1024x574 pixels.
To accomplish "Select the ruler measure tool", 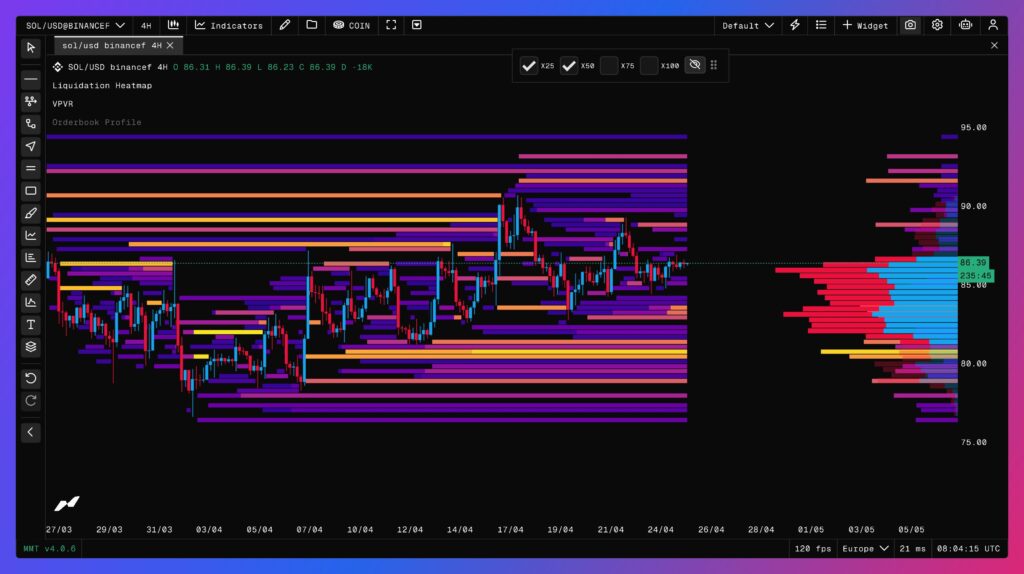I will click(x=31, y=280).
